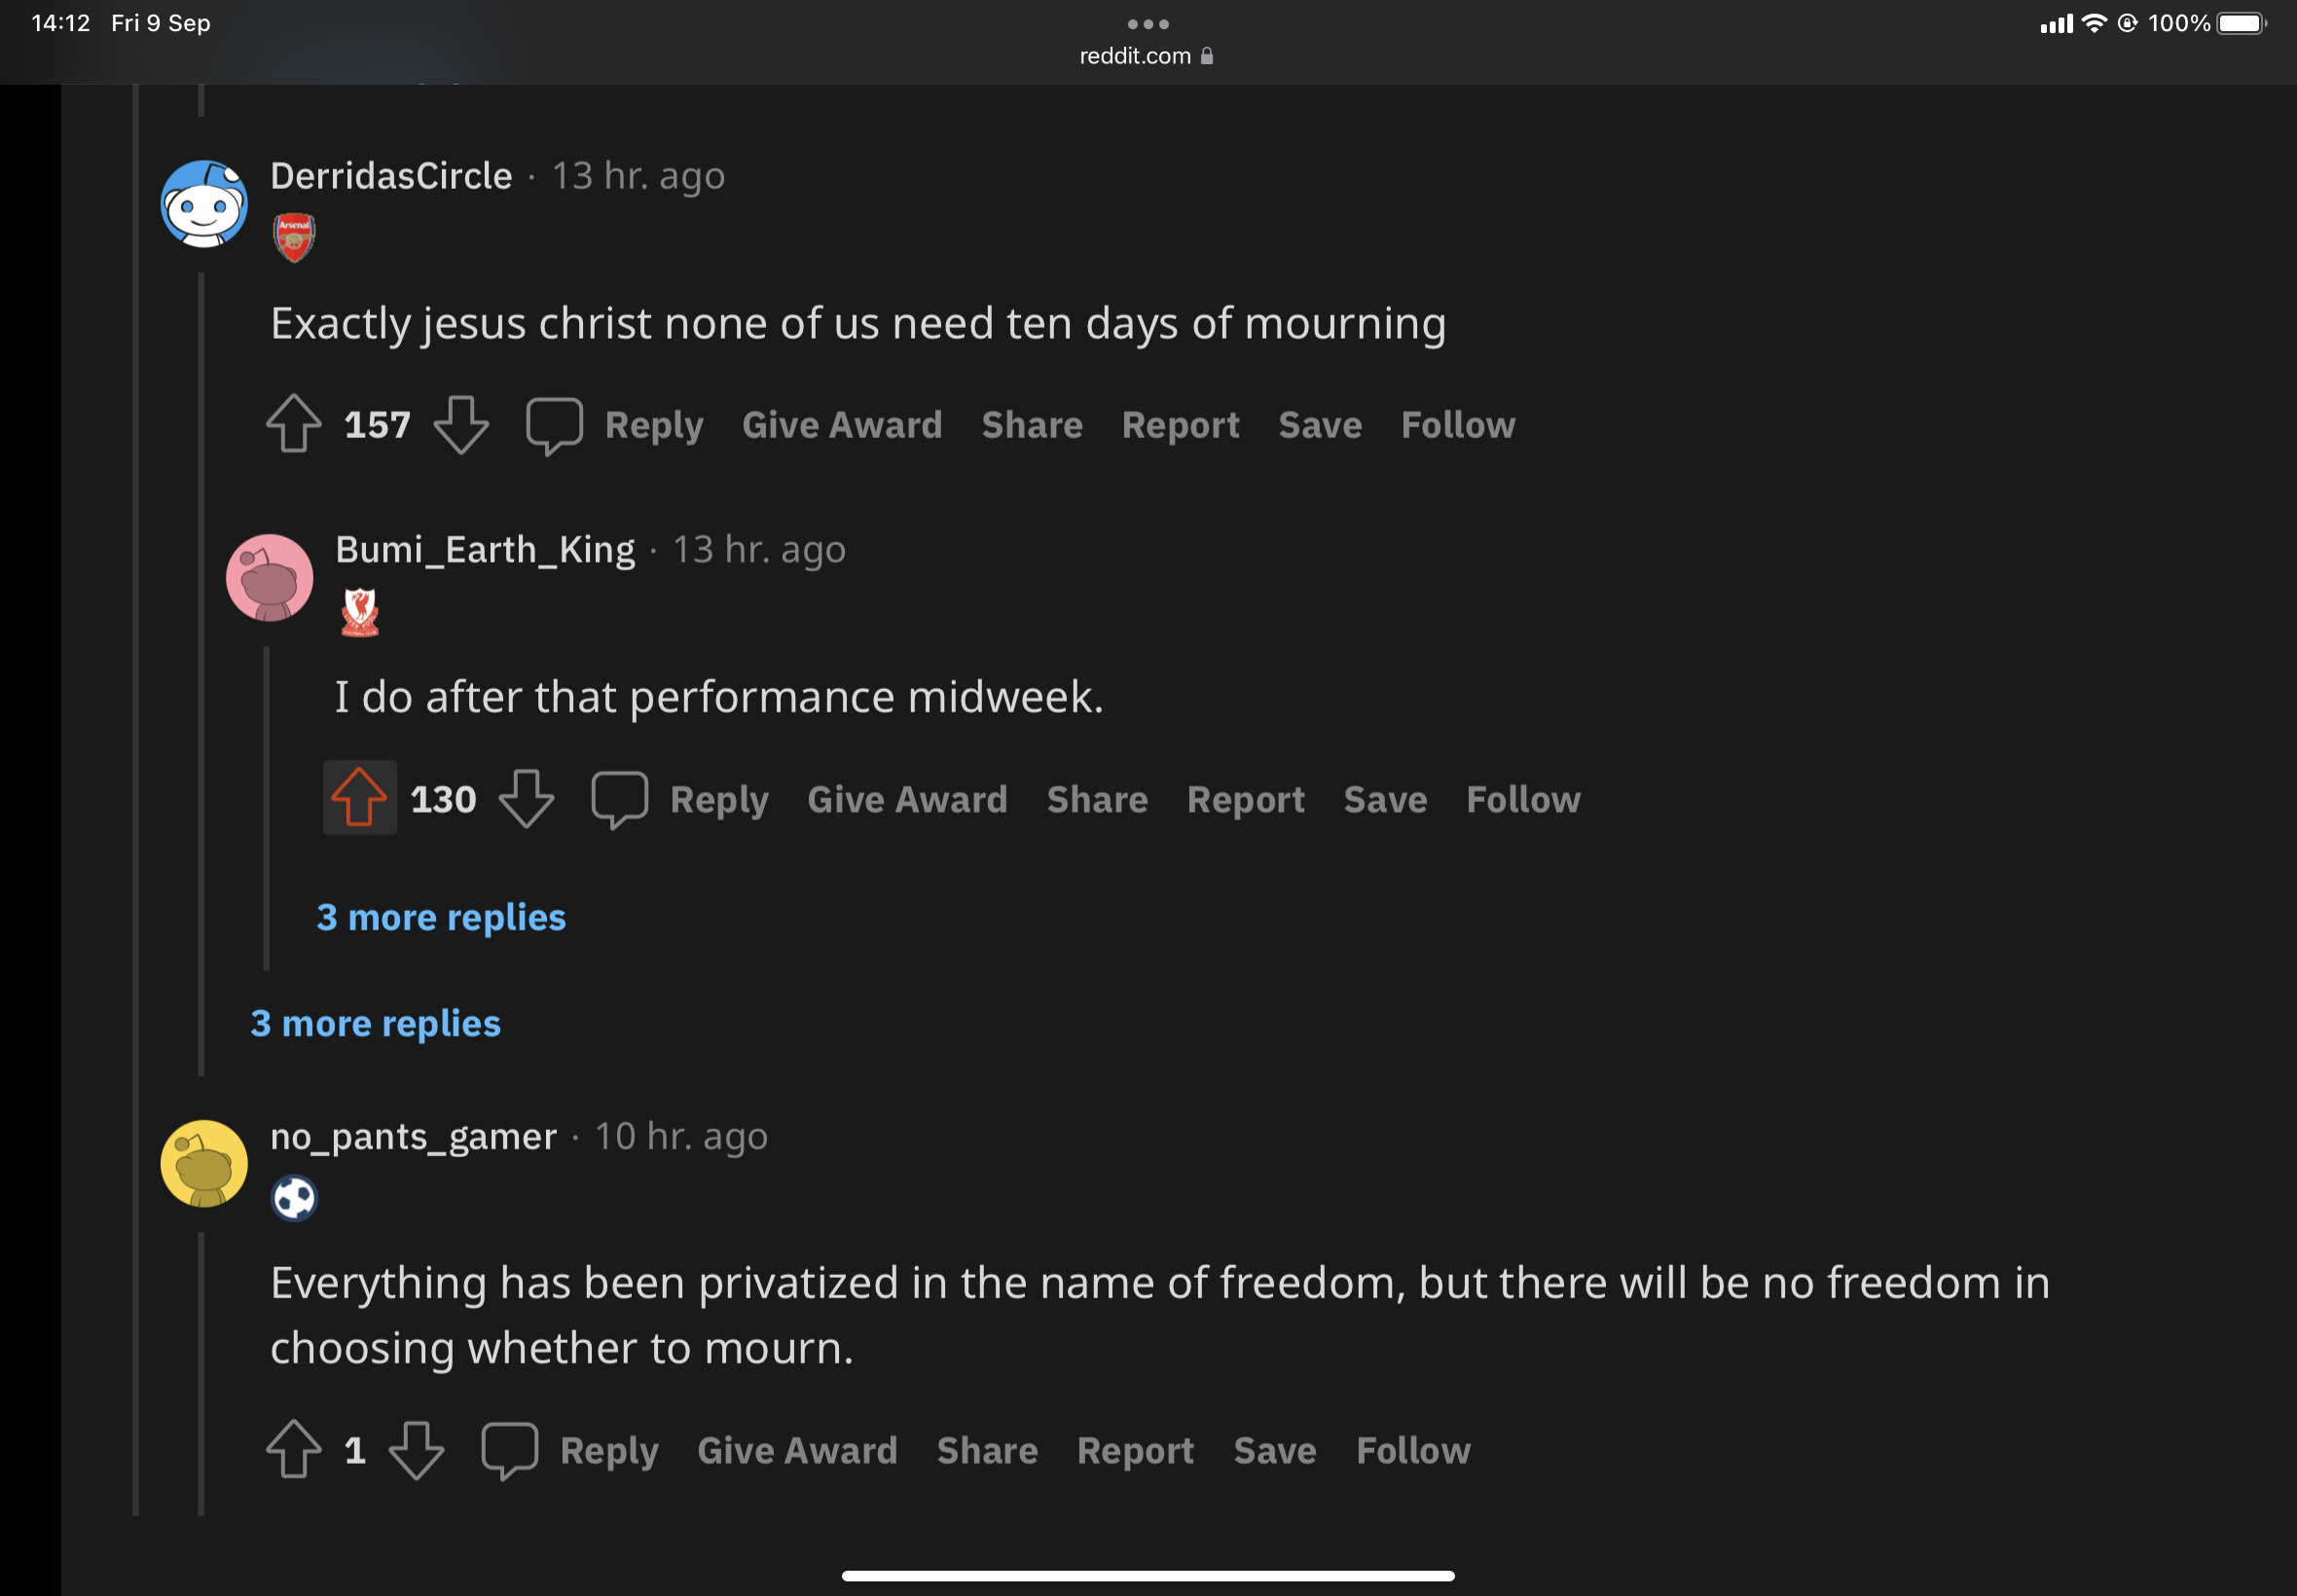Follow no_pants_gamer's comment
Viewport: 2297px width, 1596px height.
coord(1413,1451)
